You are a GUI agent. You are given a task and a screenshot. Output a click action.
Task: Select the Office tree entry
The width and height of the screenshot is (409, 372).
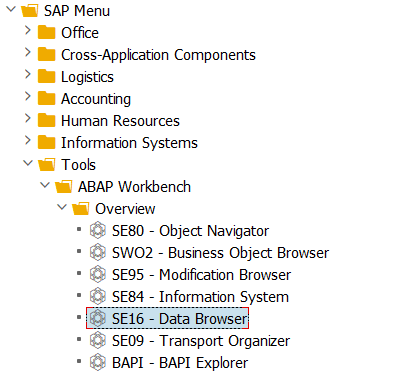point(80,33)
